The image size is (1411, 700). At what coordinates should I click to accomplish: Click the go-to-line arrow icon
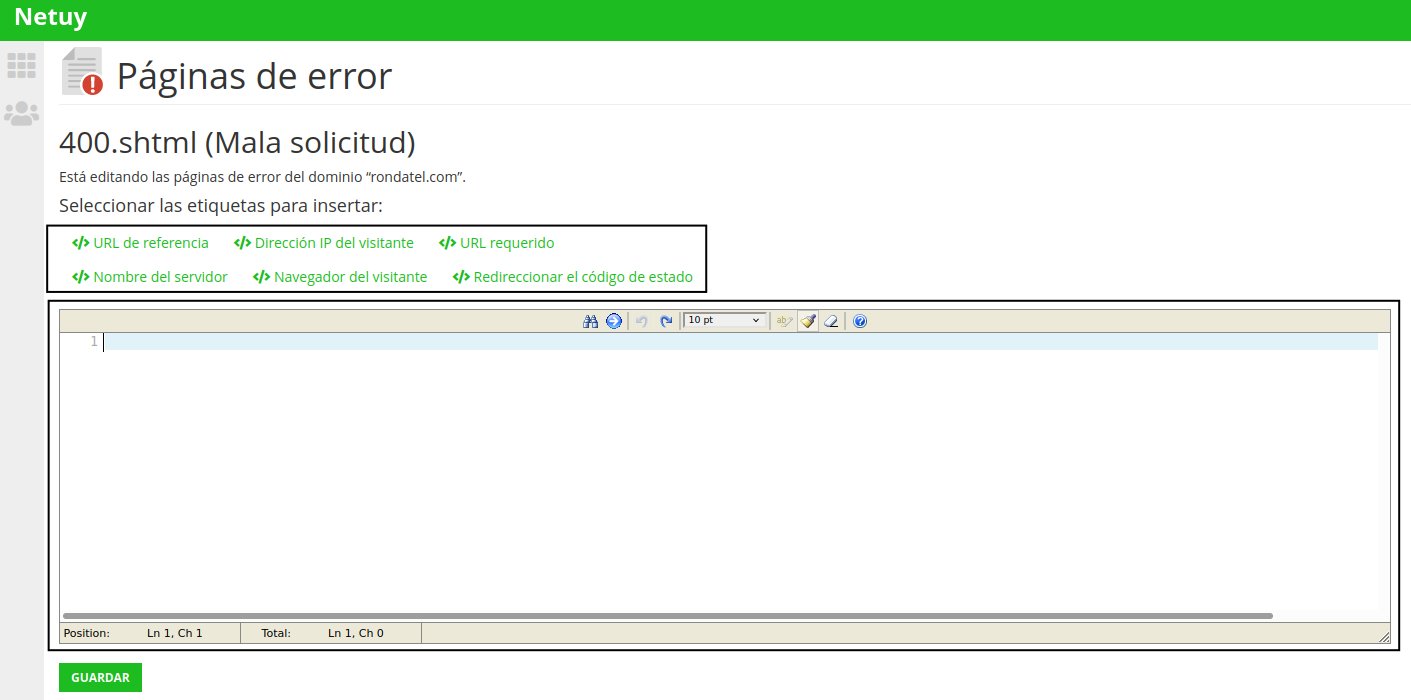tap(614, 321)
